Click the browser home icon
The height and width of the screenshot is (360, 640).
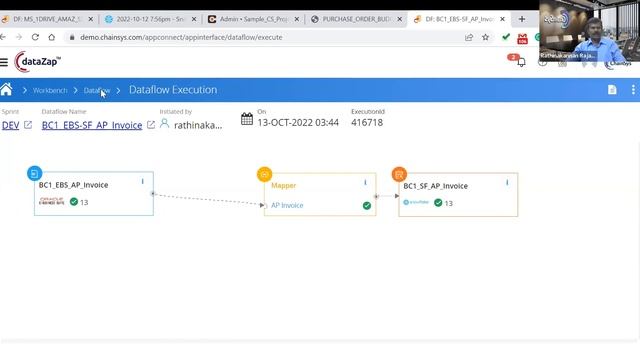point(51,37)
